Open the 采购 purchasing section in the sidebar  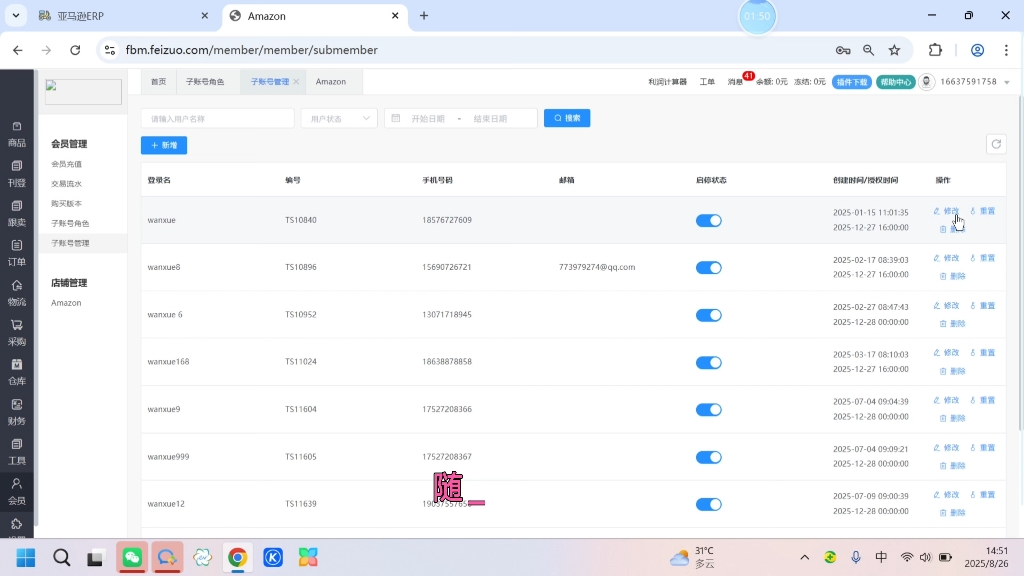tap(16, 333)
